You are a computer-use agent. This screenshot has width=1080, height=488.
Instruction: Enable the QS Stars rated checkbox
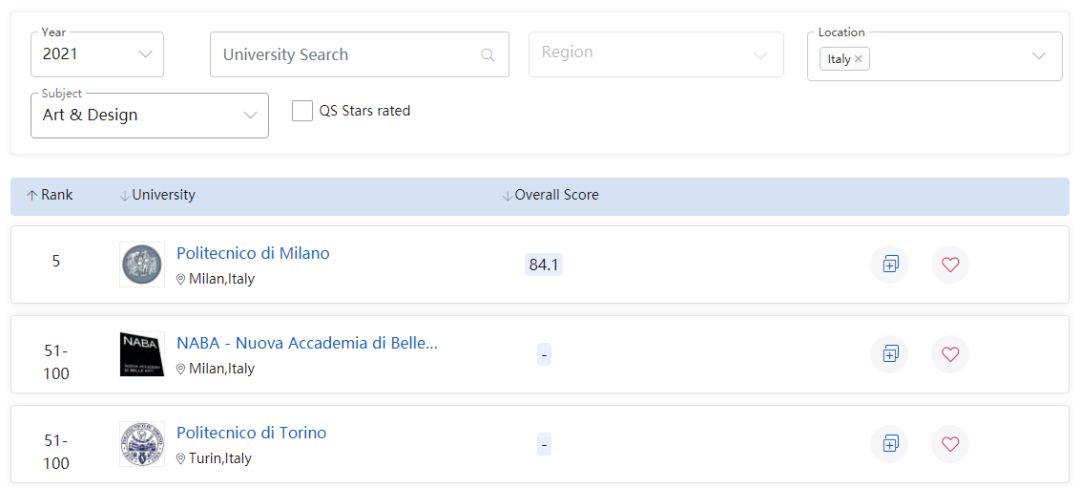pos(302,111)
